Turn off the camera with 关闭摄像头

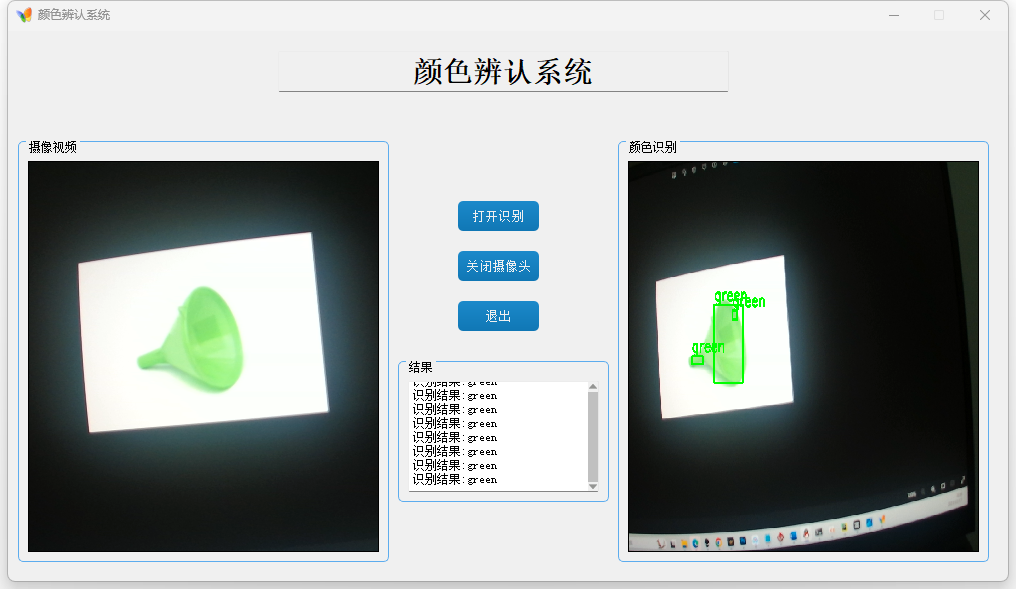tap(498, 266)
